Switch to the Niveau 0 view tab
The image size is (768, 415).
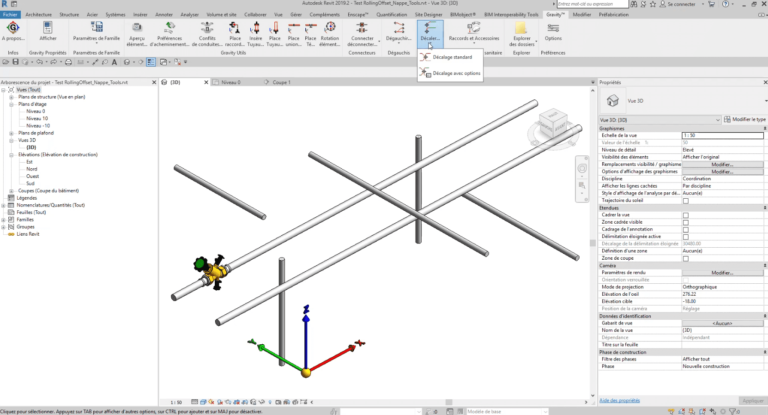[230, 82]
